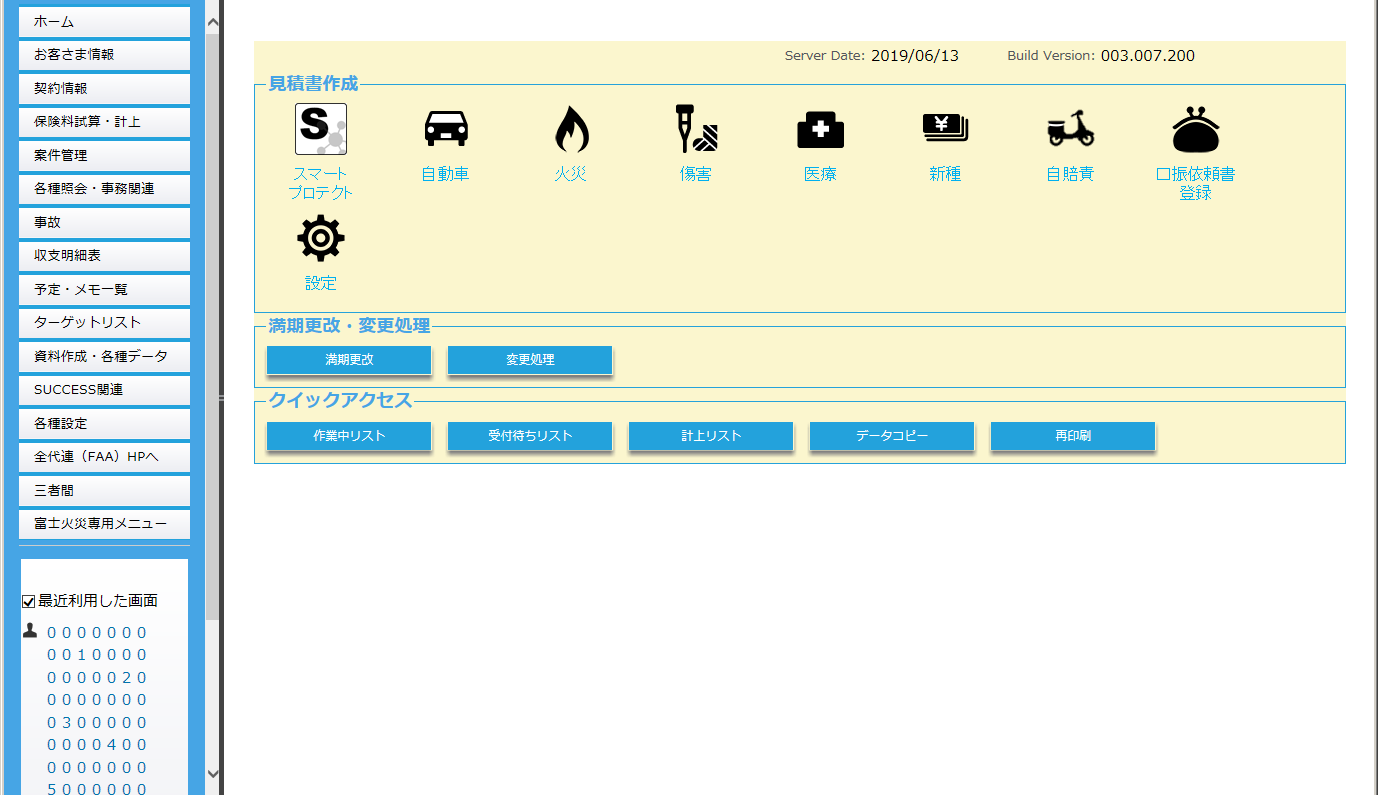Image resolution: width=1378 pixels, height=795 pixels.
Task: Select the 火災 flame icon
Action: [x=571, y=130]
